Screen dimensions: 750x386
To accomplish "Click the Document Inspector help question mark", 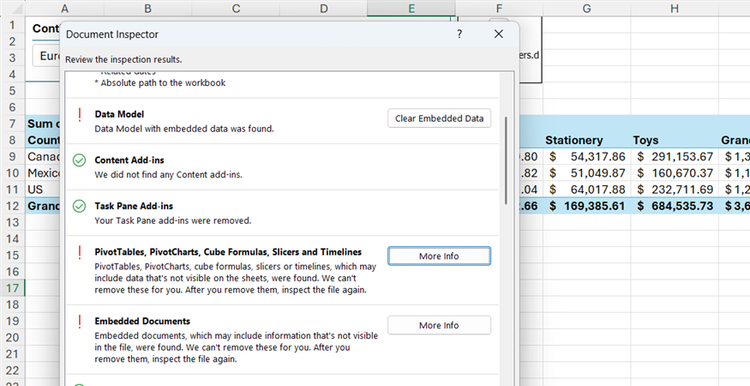I will click(x=459, y=34).
